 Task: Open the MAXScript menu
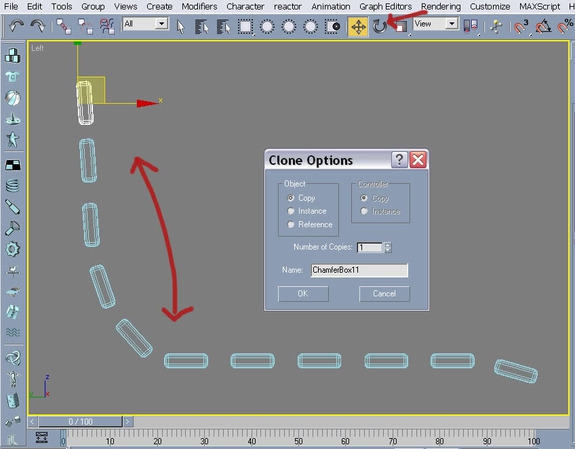[x=539, y=7]
